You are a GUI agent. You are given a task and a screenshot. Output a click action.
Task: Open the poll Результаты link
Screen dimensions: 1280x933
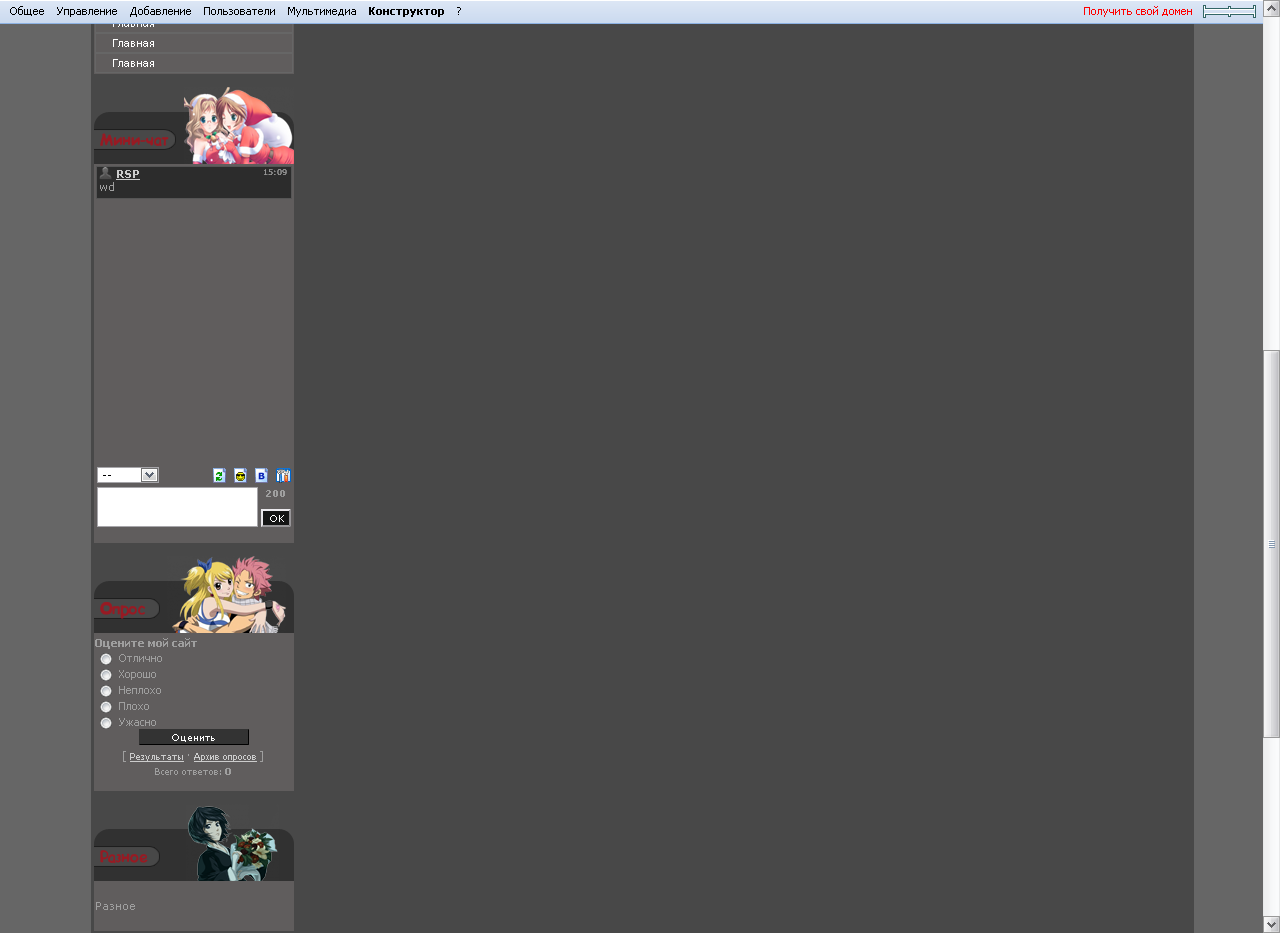pyautogui.click(x=156, y=757)
